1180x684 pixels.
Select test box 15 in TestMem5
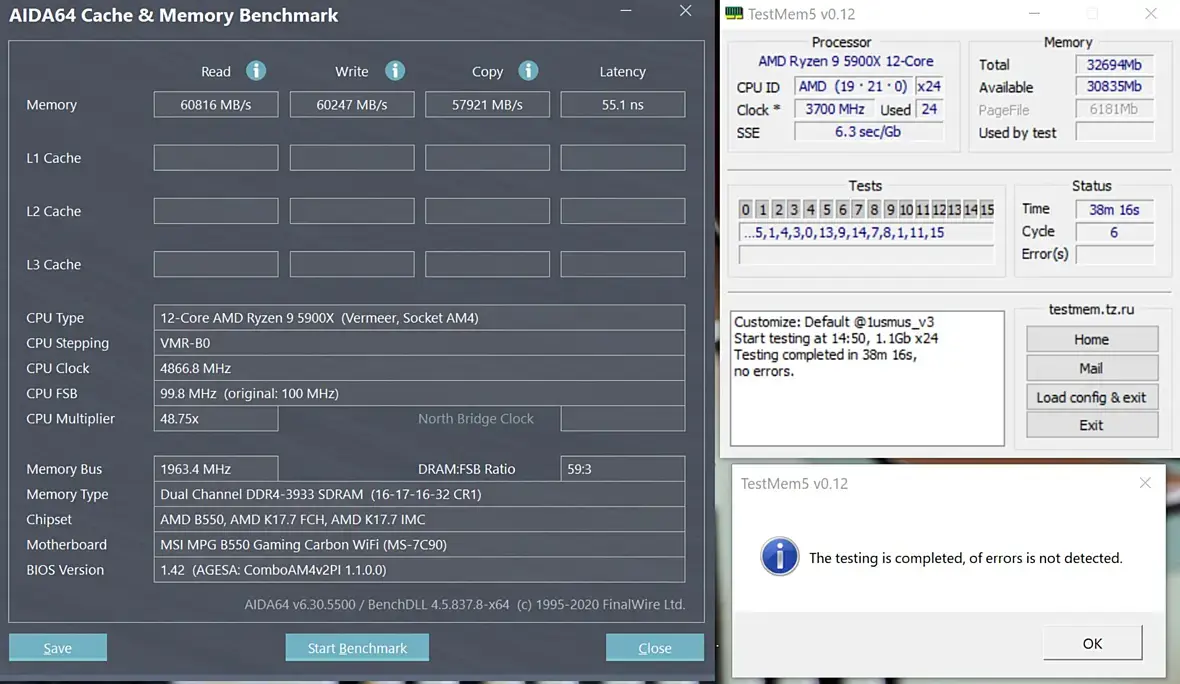pos(987,209)
